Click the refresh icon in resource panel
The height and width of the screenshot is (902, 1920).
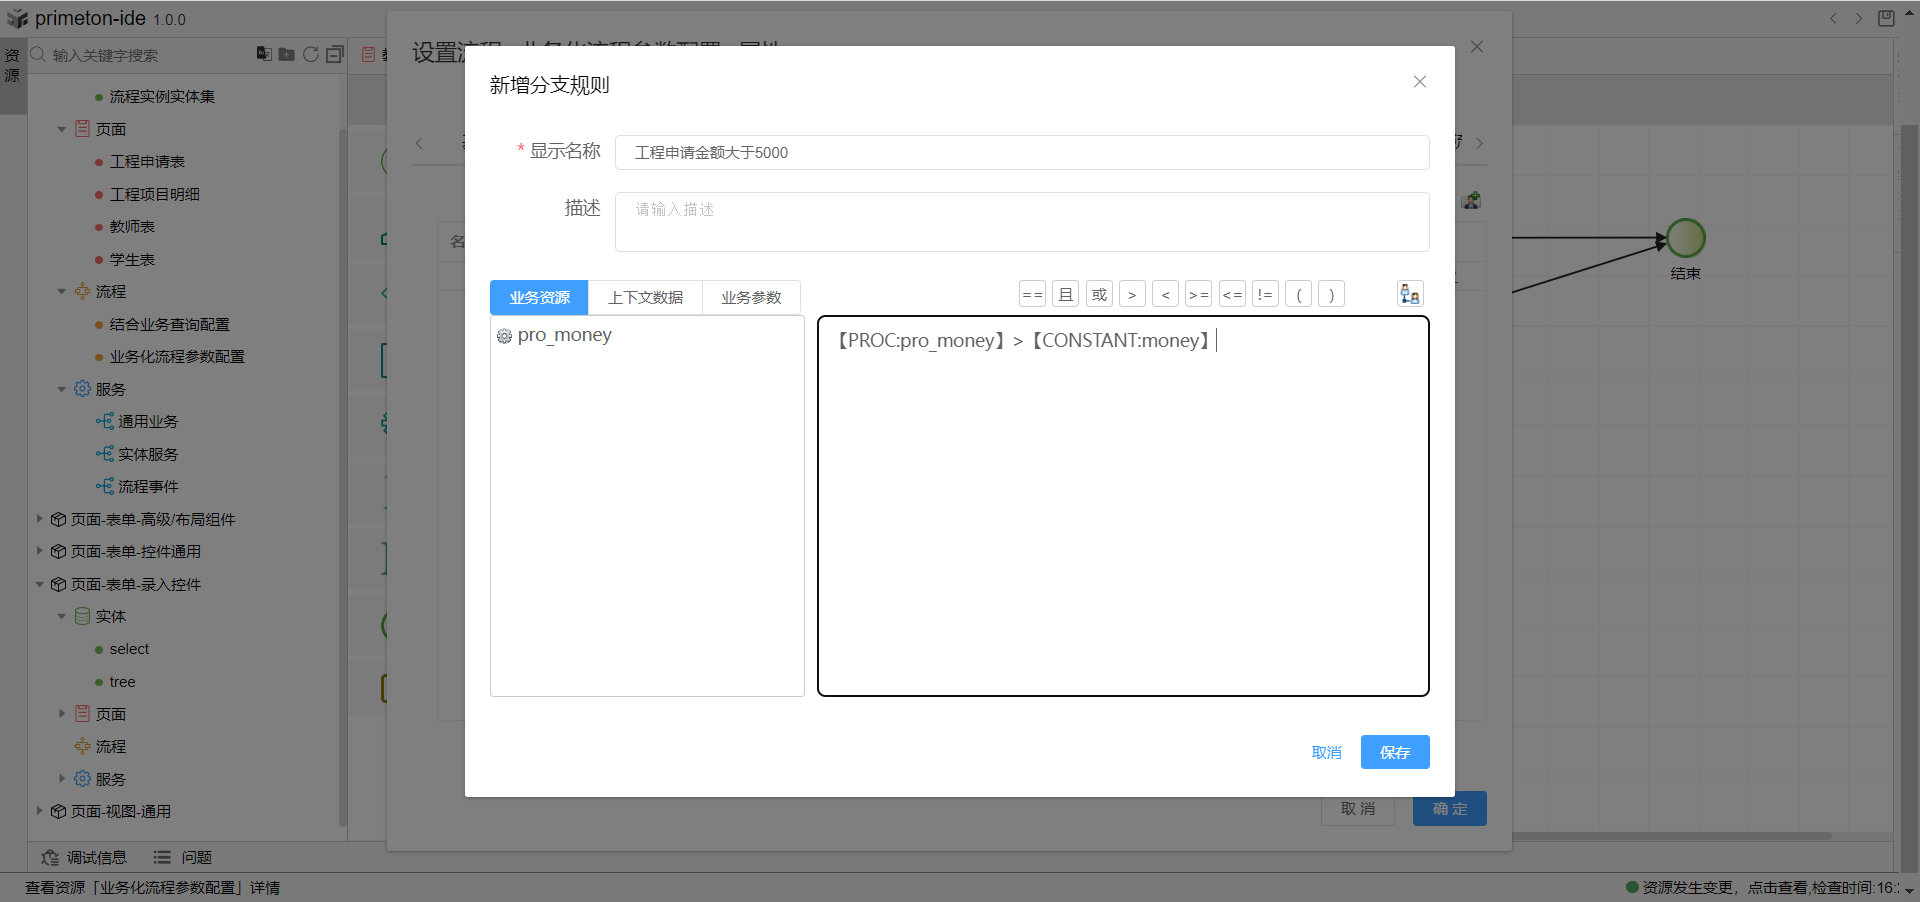(x=311, y=54)
